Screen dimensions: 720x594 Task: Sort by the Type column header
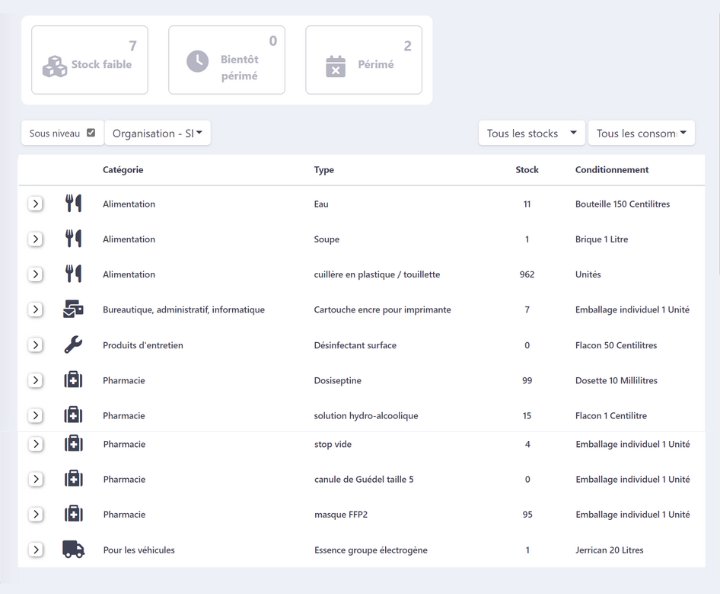324,170
